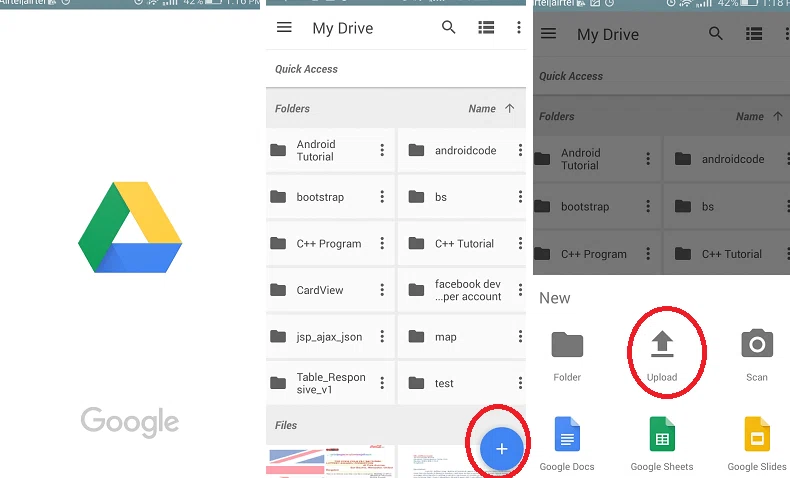
Task: Change sort via Name label in middle screen
Action: [482, 108]
